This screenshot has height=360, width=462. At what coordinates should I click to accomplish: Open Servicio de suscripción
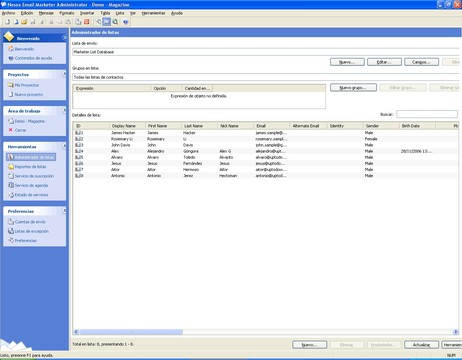coord(31,176)
